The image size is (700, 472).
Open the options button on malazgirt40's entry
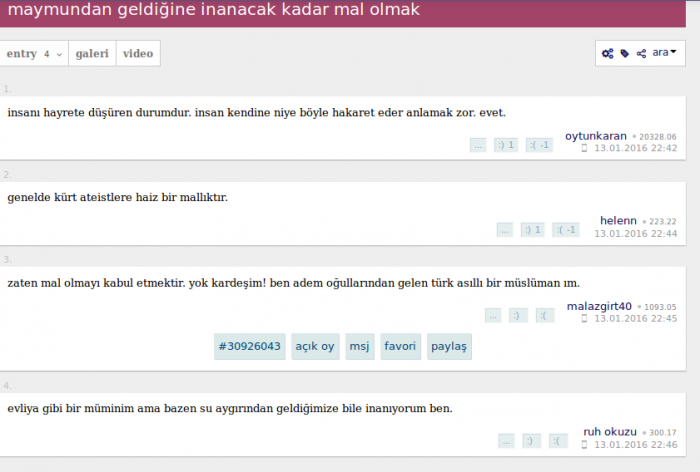493,316
